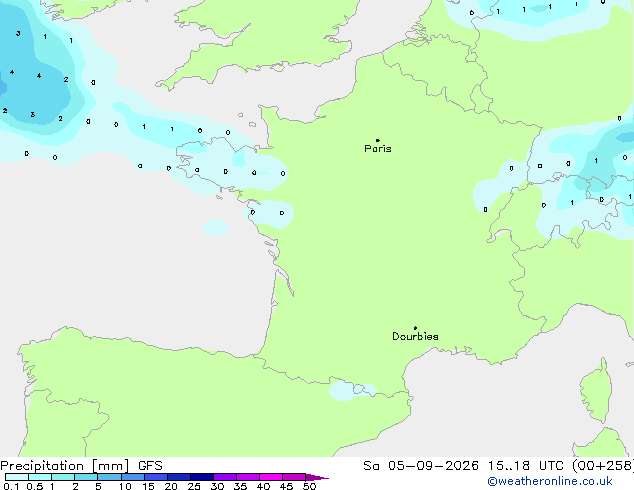
Task: Click the legend value 40
Action: pos(263,486)
